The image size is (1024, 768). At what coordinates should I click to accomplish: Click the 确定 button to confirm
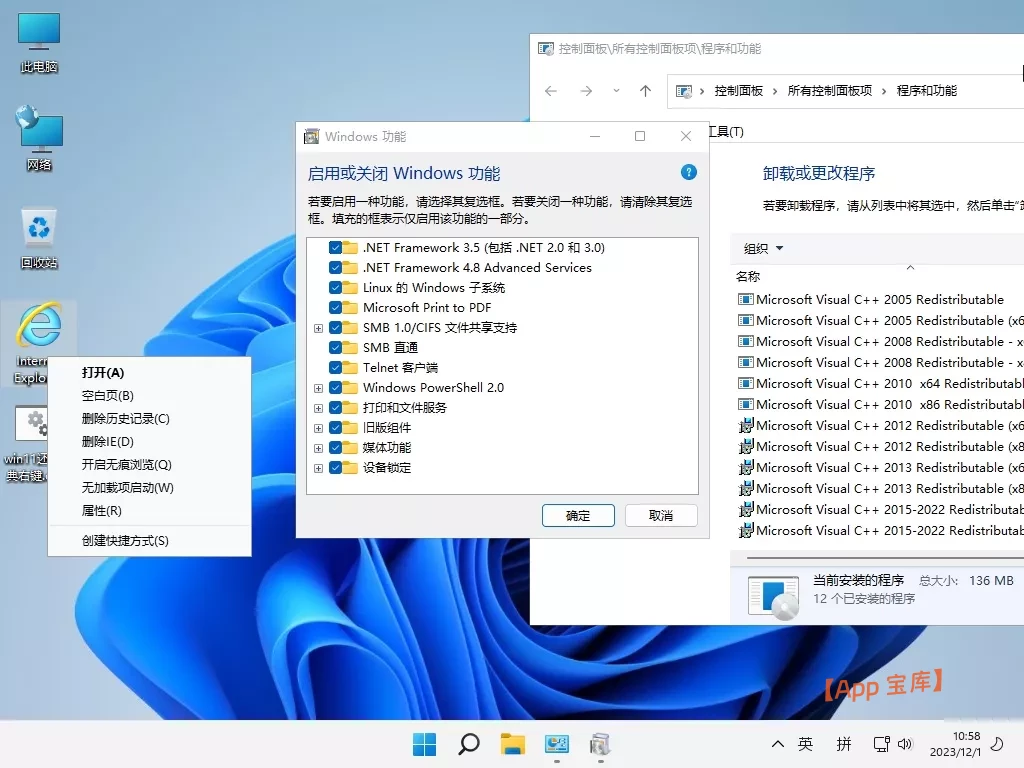(x=578, y=516)
